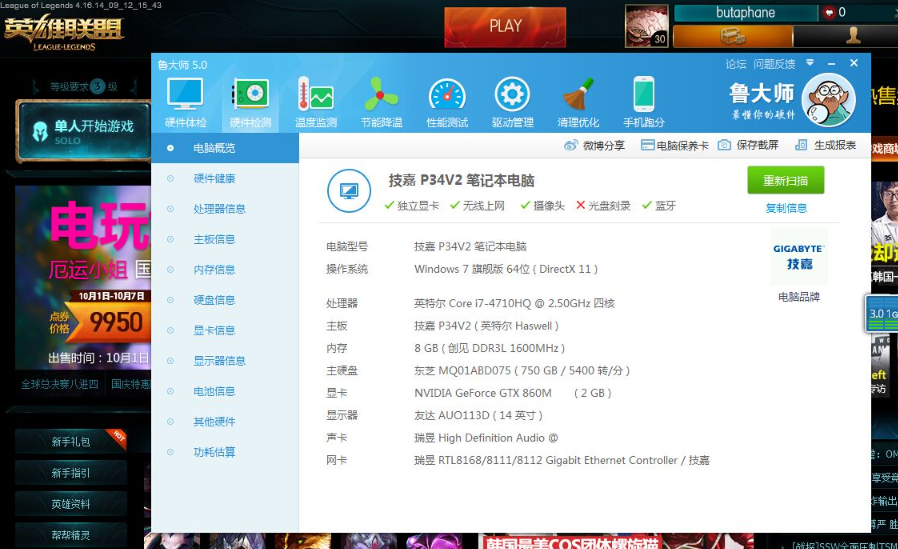
Task: Open 清理优化 broom icon
Action: (x=578, y=95)
